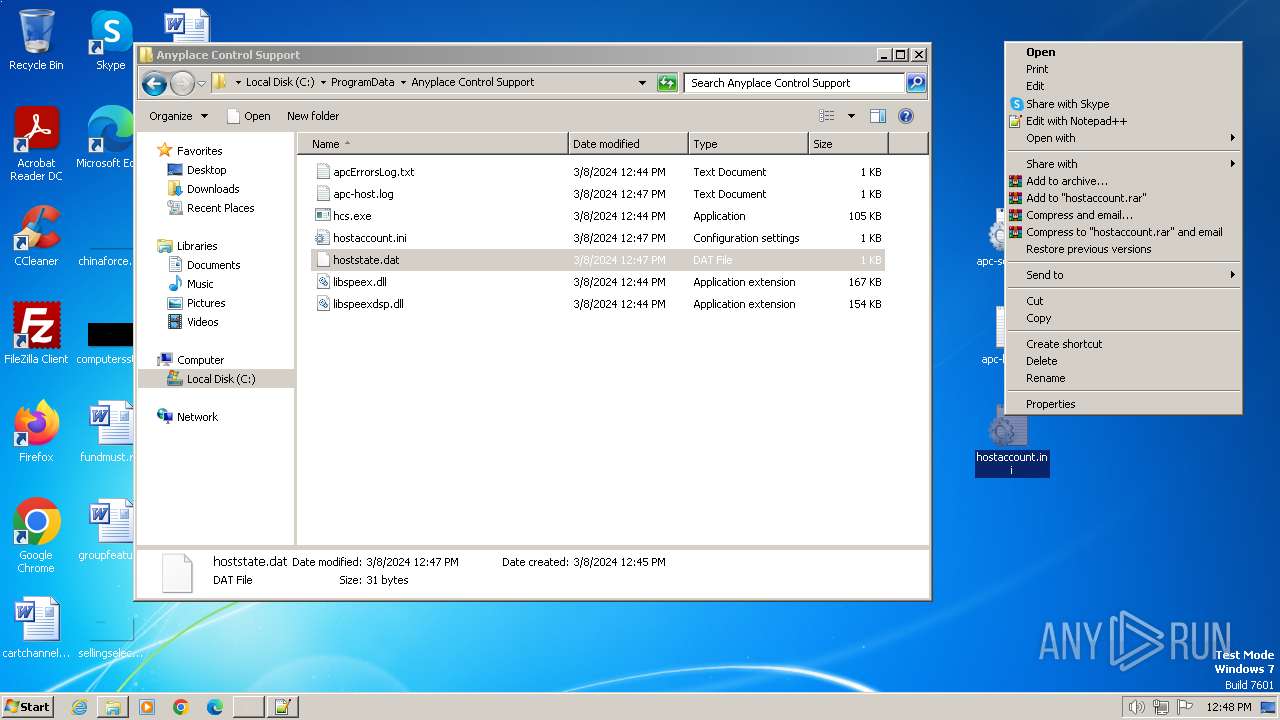Open the Organize dropdown menu
The image size is (1280, 720).
point(178,116)
